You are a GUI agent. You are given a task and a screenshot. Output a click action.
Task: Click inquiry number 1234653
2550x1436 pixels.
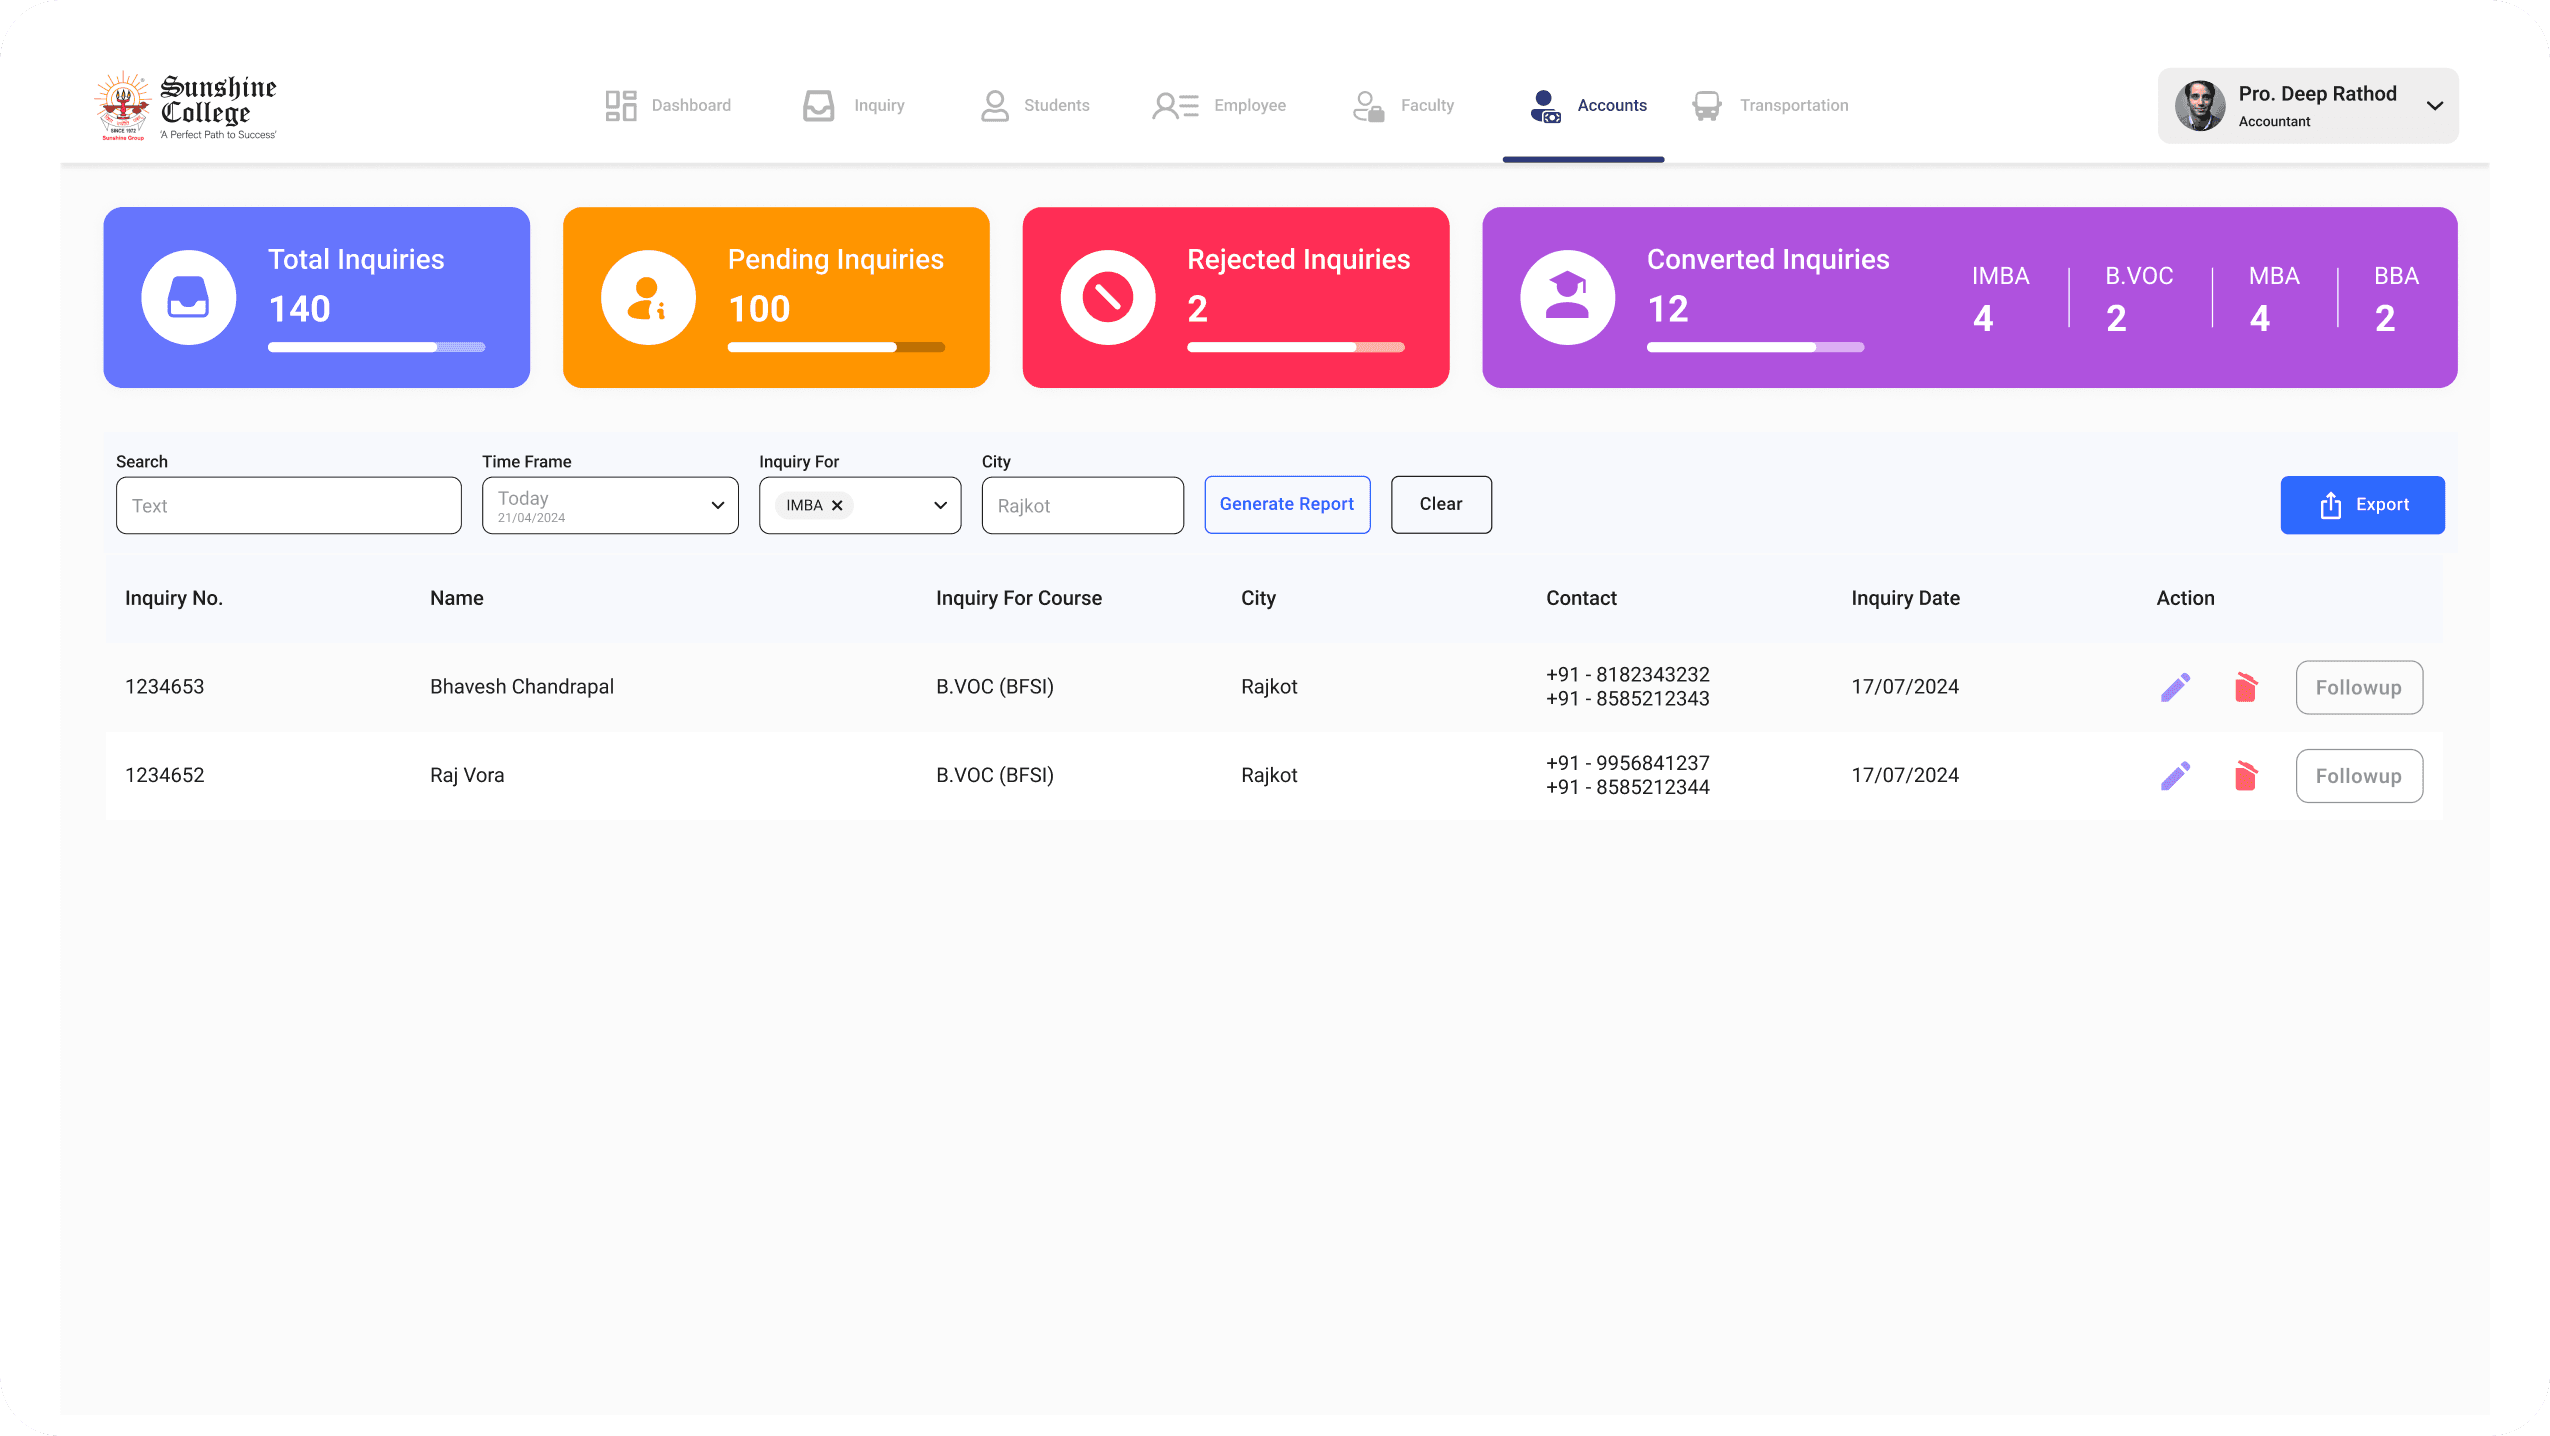point(165,687)
